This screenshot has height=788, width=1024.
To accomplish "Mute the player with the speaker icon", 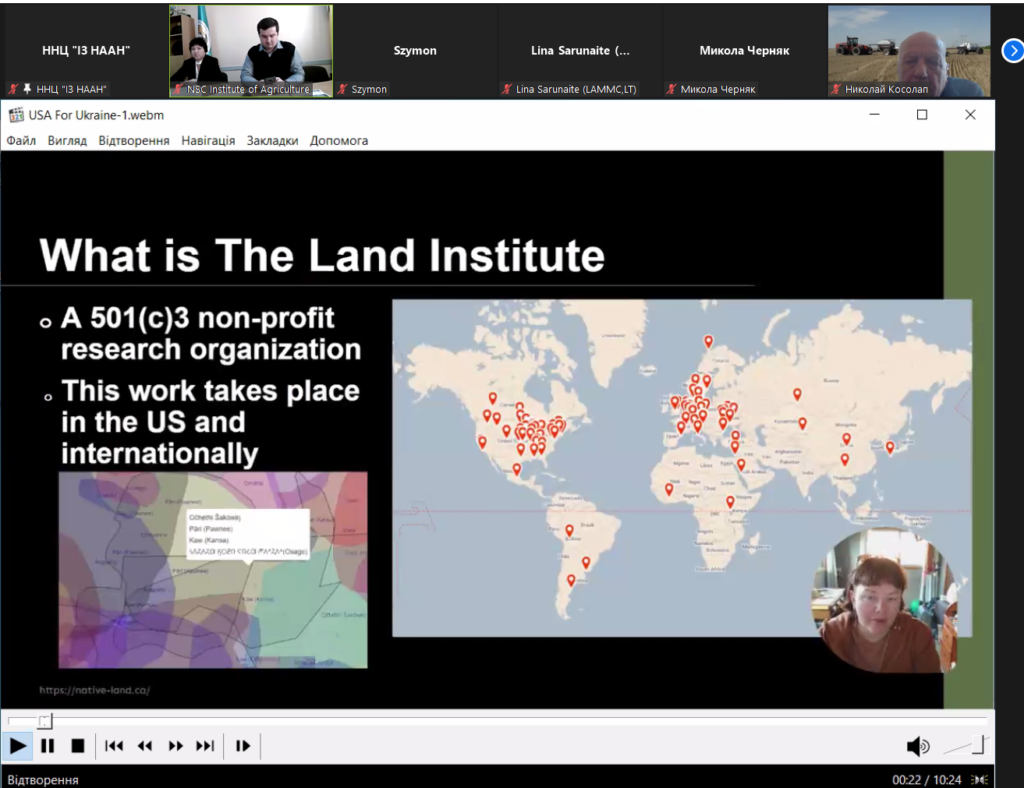I will [916, 746].
